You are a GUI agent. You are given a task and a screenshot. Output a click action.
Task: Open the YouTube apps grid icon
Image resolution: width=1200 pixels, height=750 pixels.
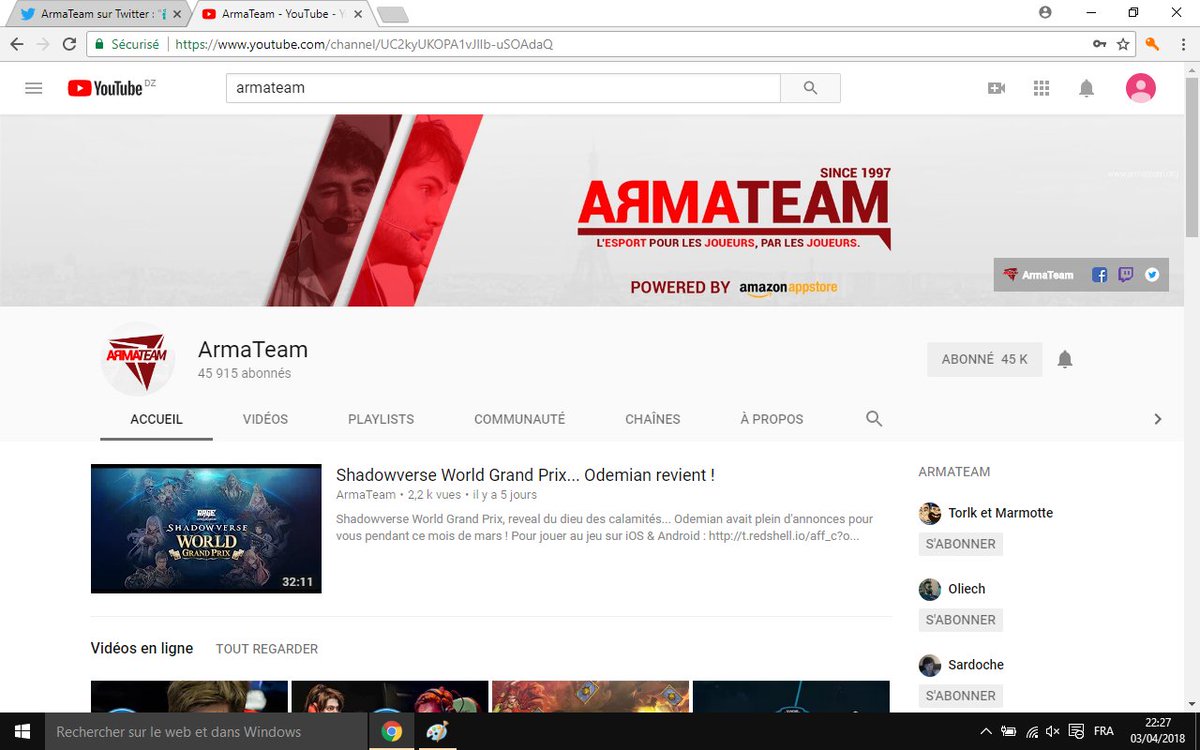1041,88
